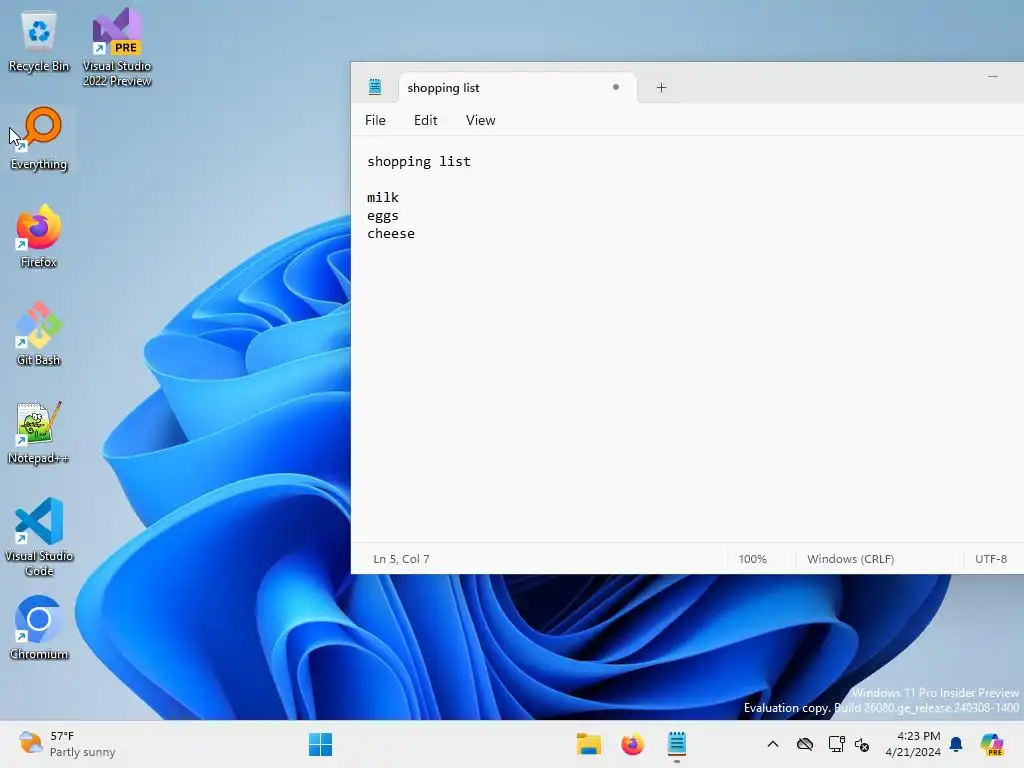Select the Firefox desktop shortcut
1024x768 pixels.
pyautogui.click(x=39, y=236)
